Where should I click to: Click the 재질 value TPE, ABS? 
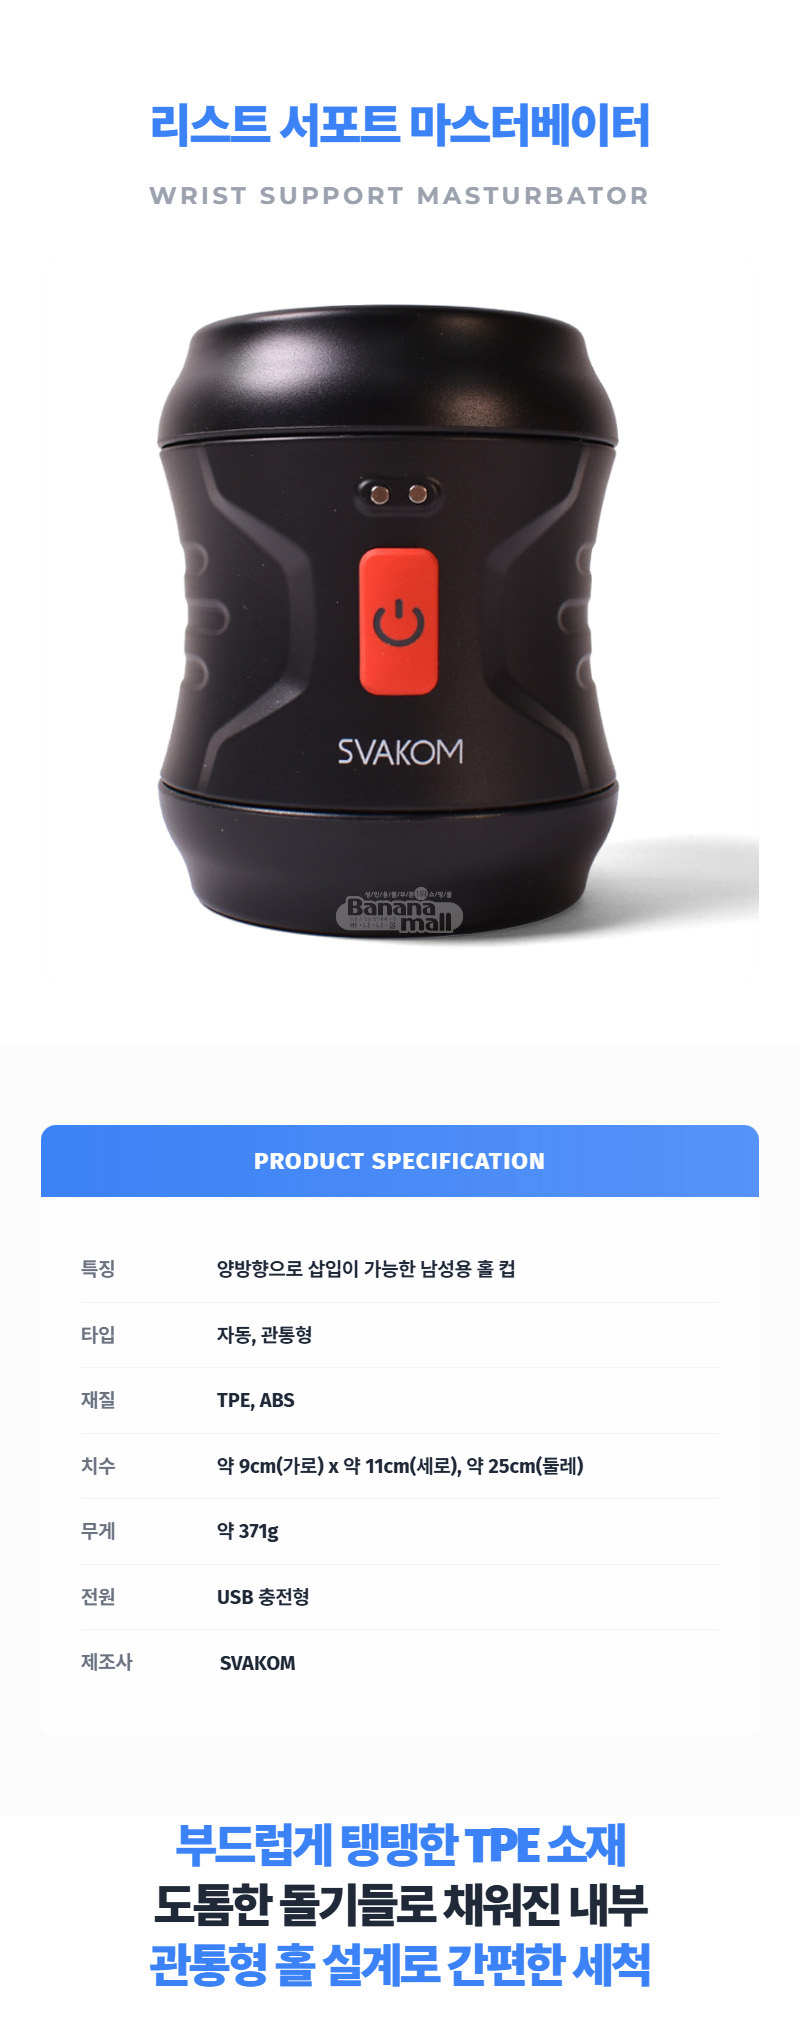click(256, 1400)
